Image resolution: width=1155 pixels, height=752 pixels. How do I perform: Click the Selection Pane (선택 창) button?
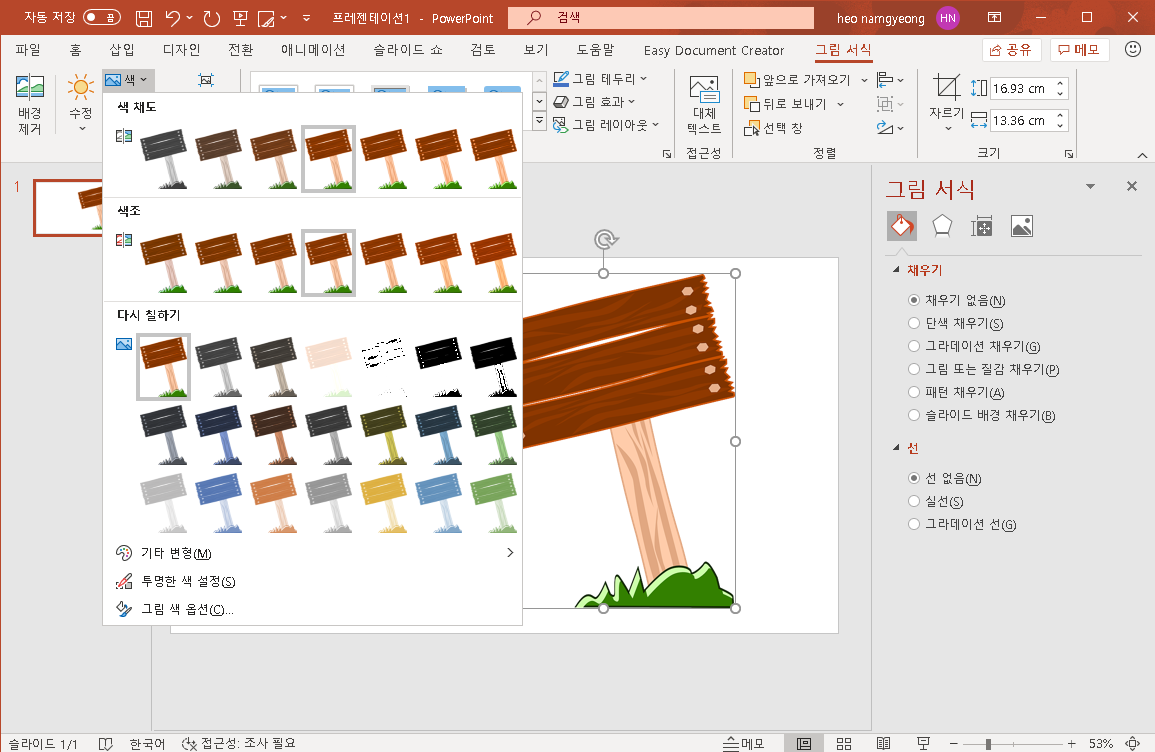773,128
